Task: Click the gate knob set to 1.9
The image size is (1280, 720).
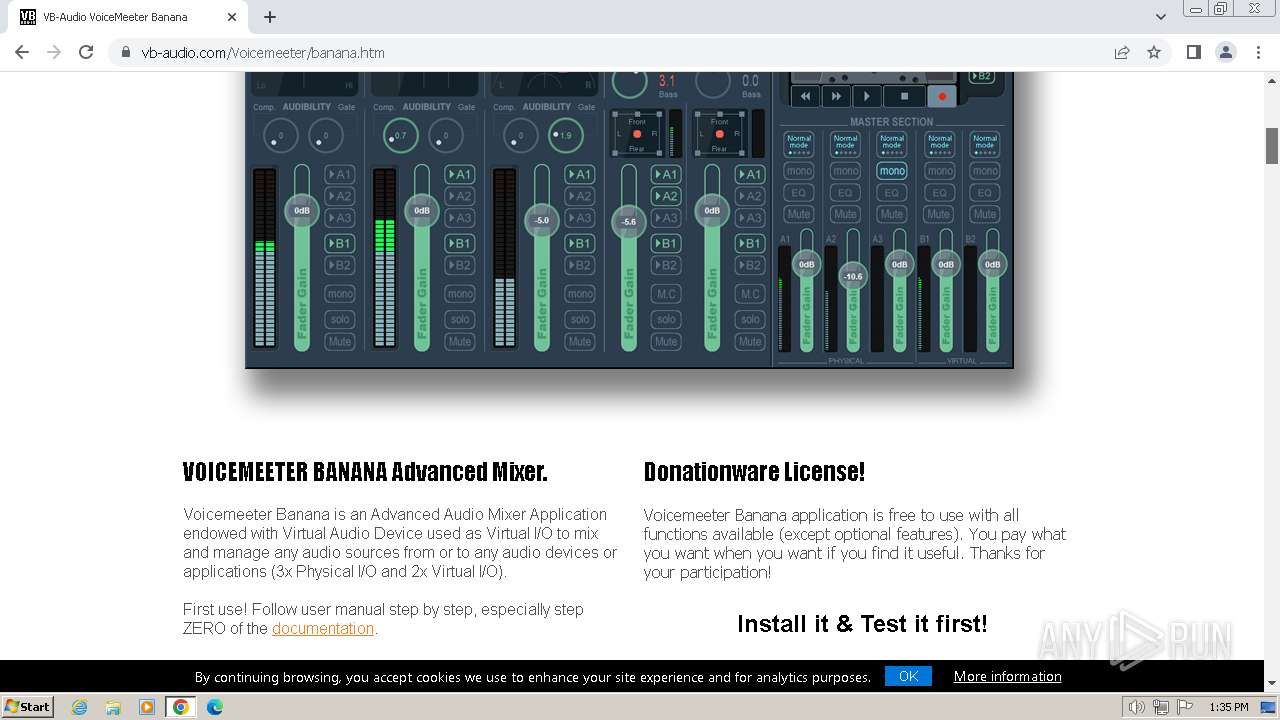Action: click(565, 135)
